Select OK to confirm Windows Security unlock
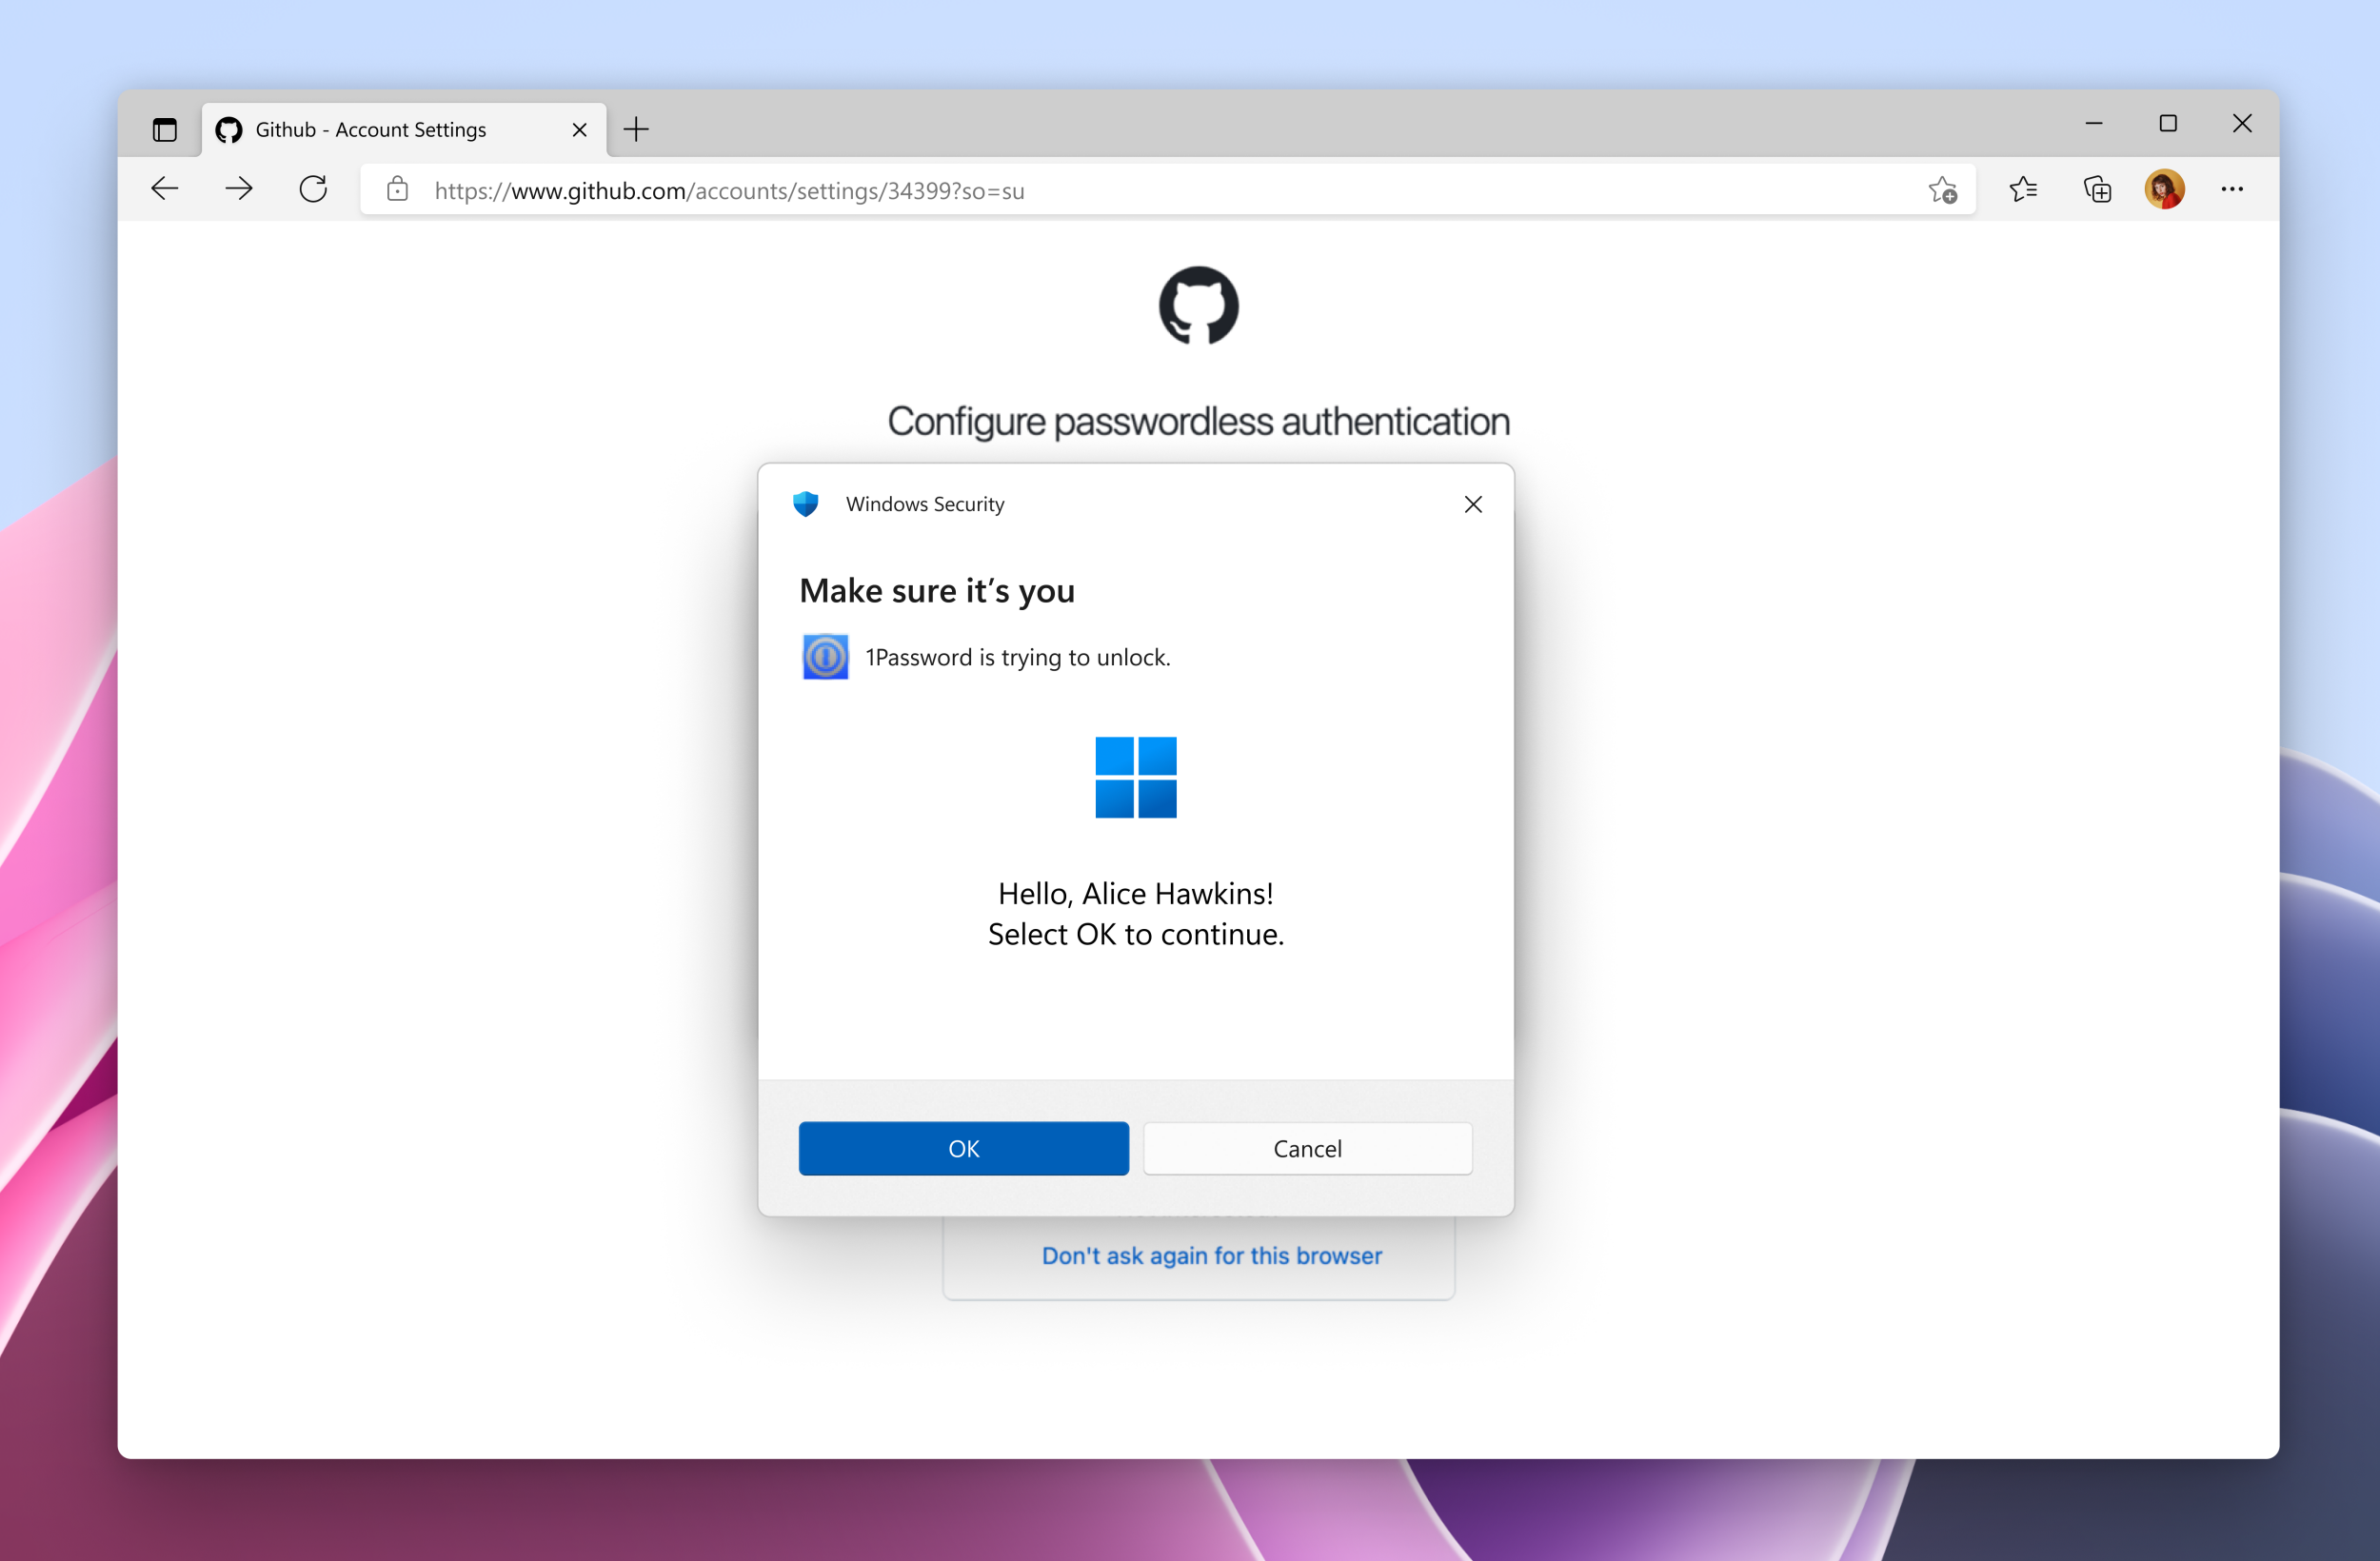The height and width of the screenshot is (1561, 2380). 963,1148
